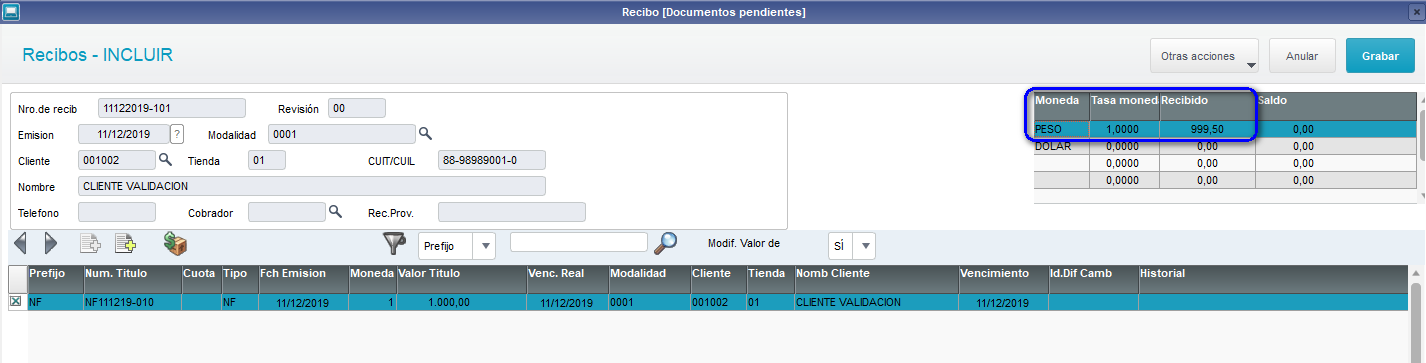Uncheck the NF111219-010 row checkbox
Screen dimensions: 1426x363
click(15, 302)
